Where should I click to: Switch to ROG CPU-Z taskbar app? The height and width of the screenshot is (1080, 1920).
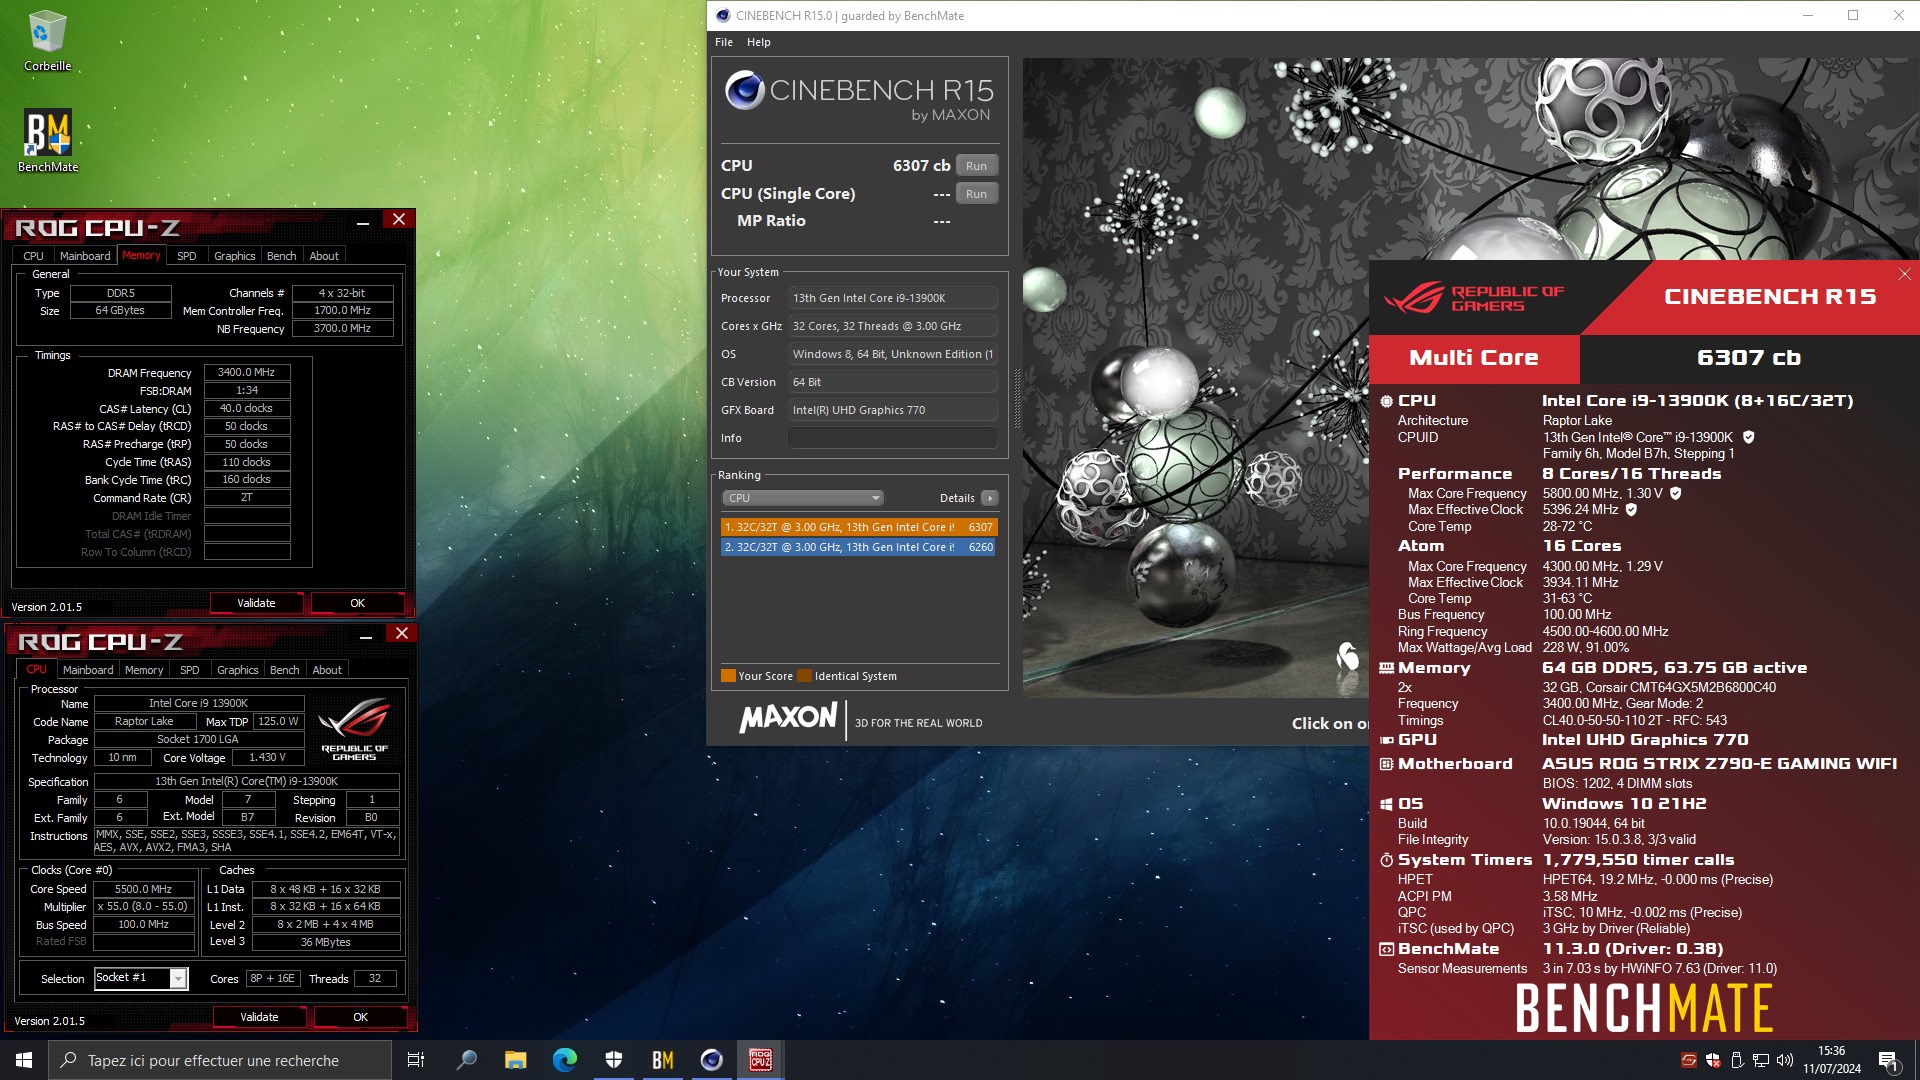pos(760,1060)
